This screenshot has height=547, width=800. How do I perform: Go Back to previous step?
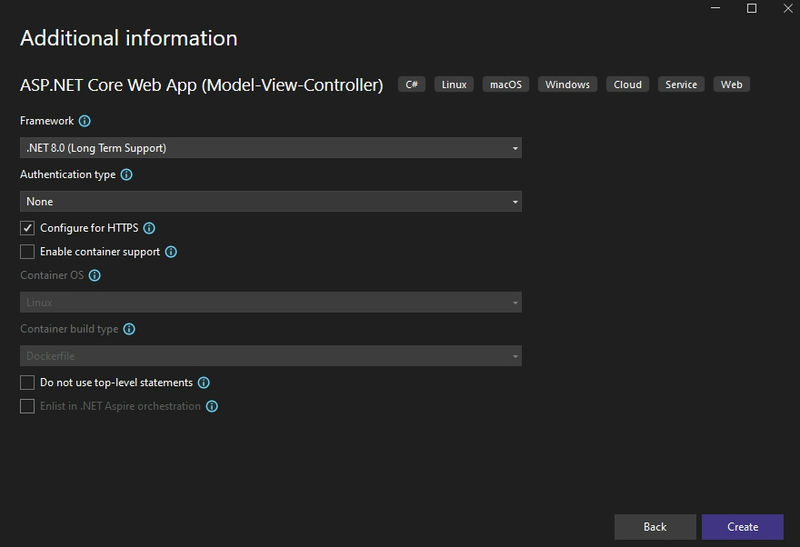[x=655, y=527]
